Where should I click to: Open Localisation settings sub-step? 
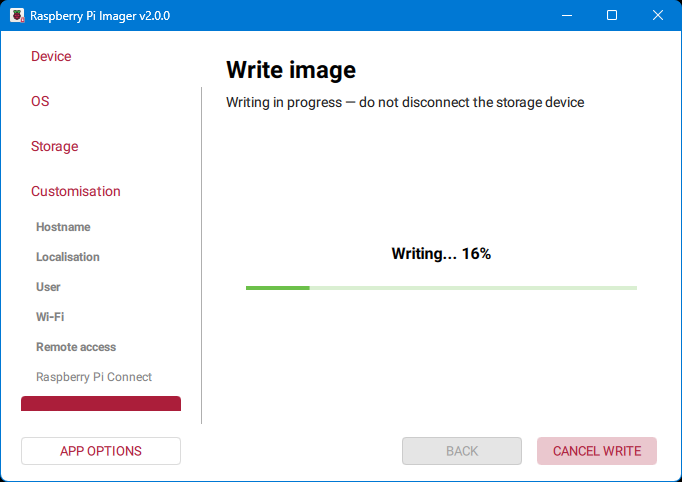[x=68, y=257]
